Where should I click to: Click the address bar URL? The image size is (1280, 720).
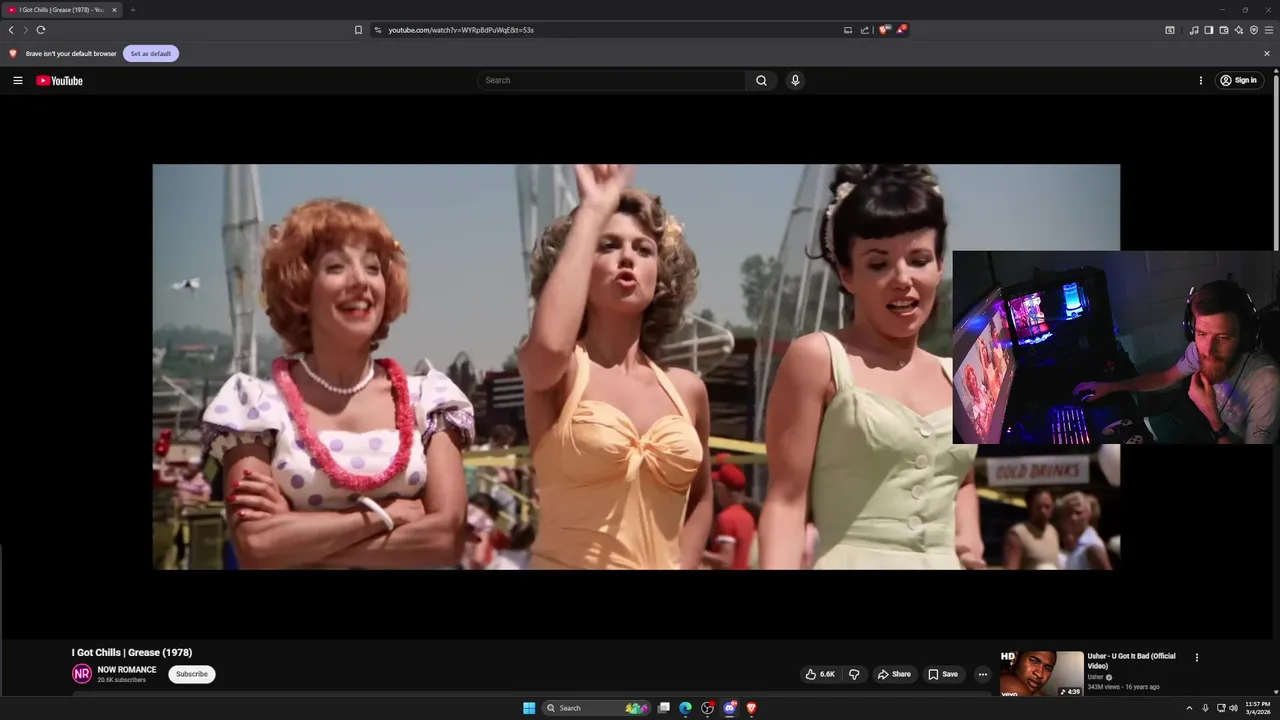[x=461, y=30]
